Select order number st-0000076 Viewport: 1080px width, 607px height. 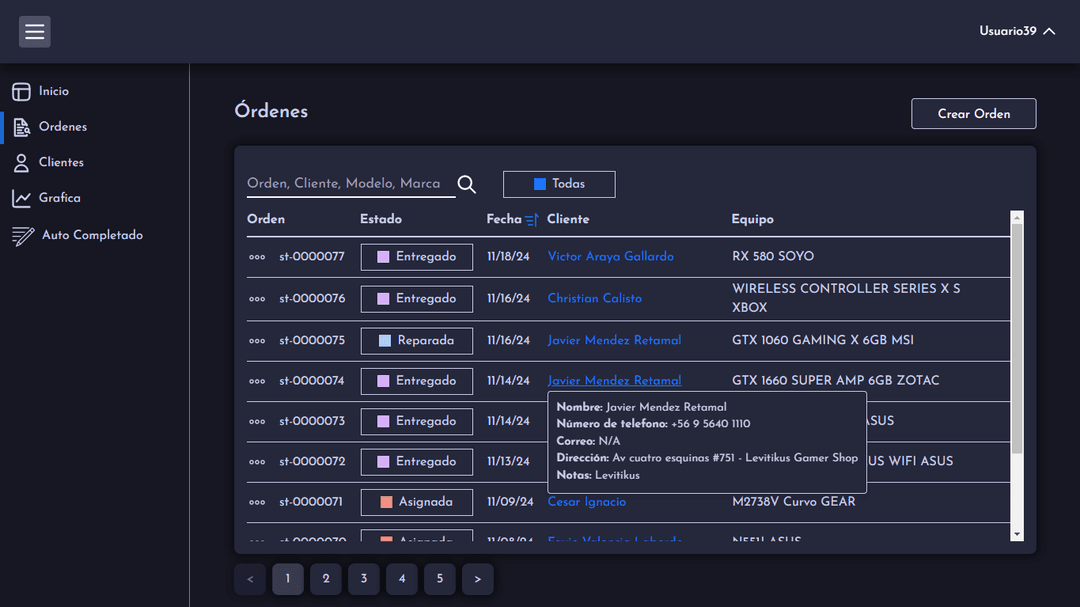pos(312,299)
